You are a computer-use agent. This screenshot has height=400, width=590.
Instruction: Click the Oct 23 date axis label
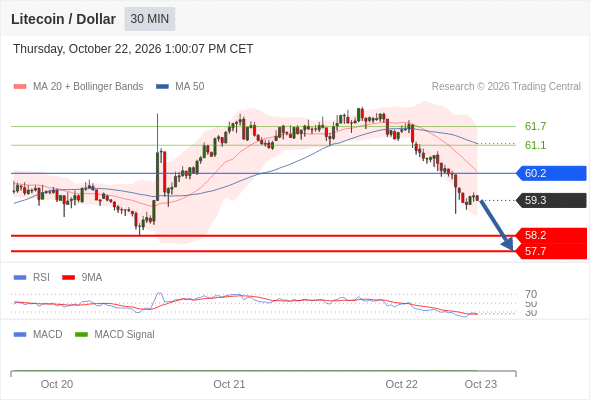tap(481, 384)
